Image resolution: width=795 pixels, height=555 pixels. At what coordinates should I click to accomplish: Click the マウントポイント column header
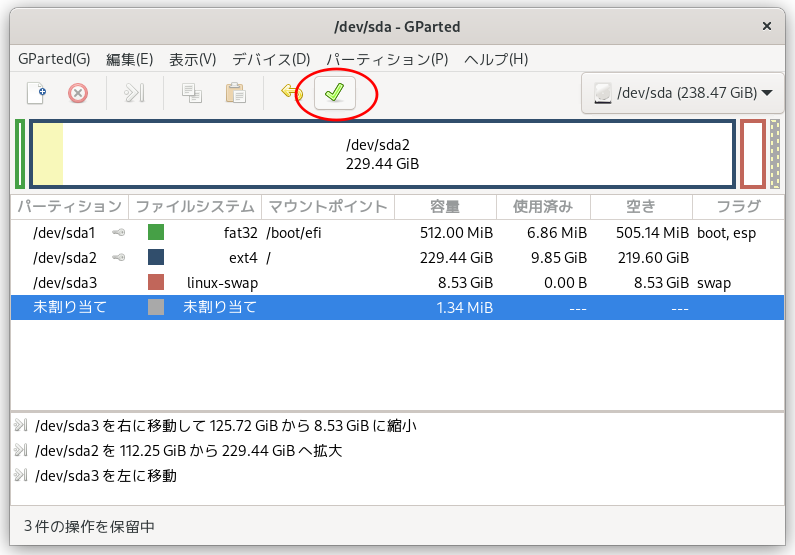(328, 207)
